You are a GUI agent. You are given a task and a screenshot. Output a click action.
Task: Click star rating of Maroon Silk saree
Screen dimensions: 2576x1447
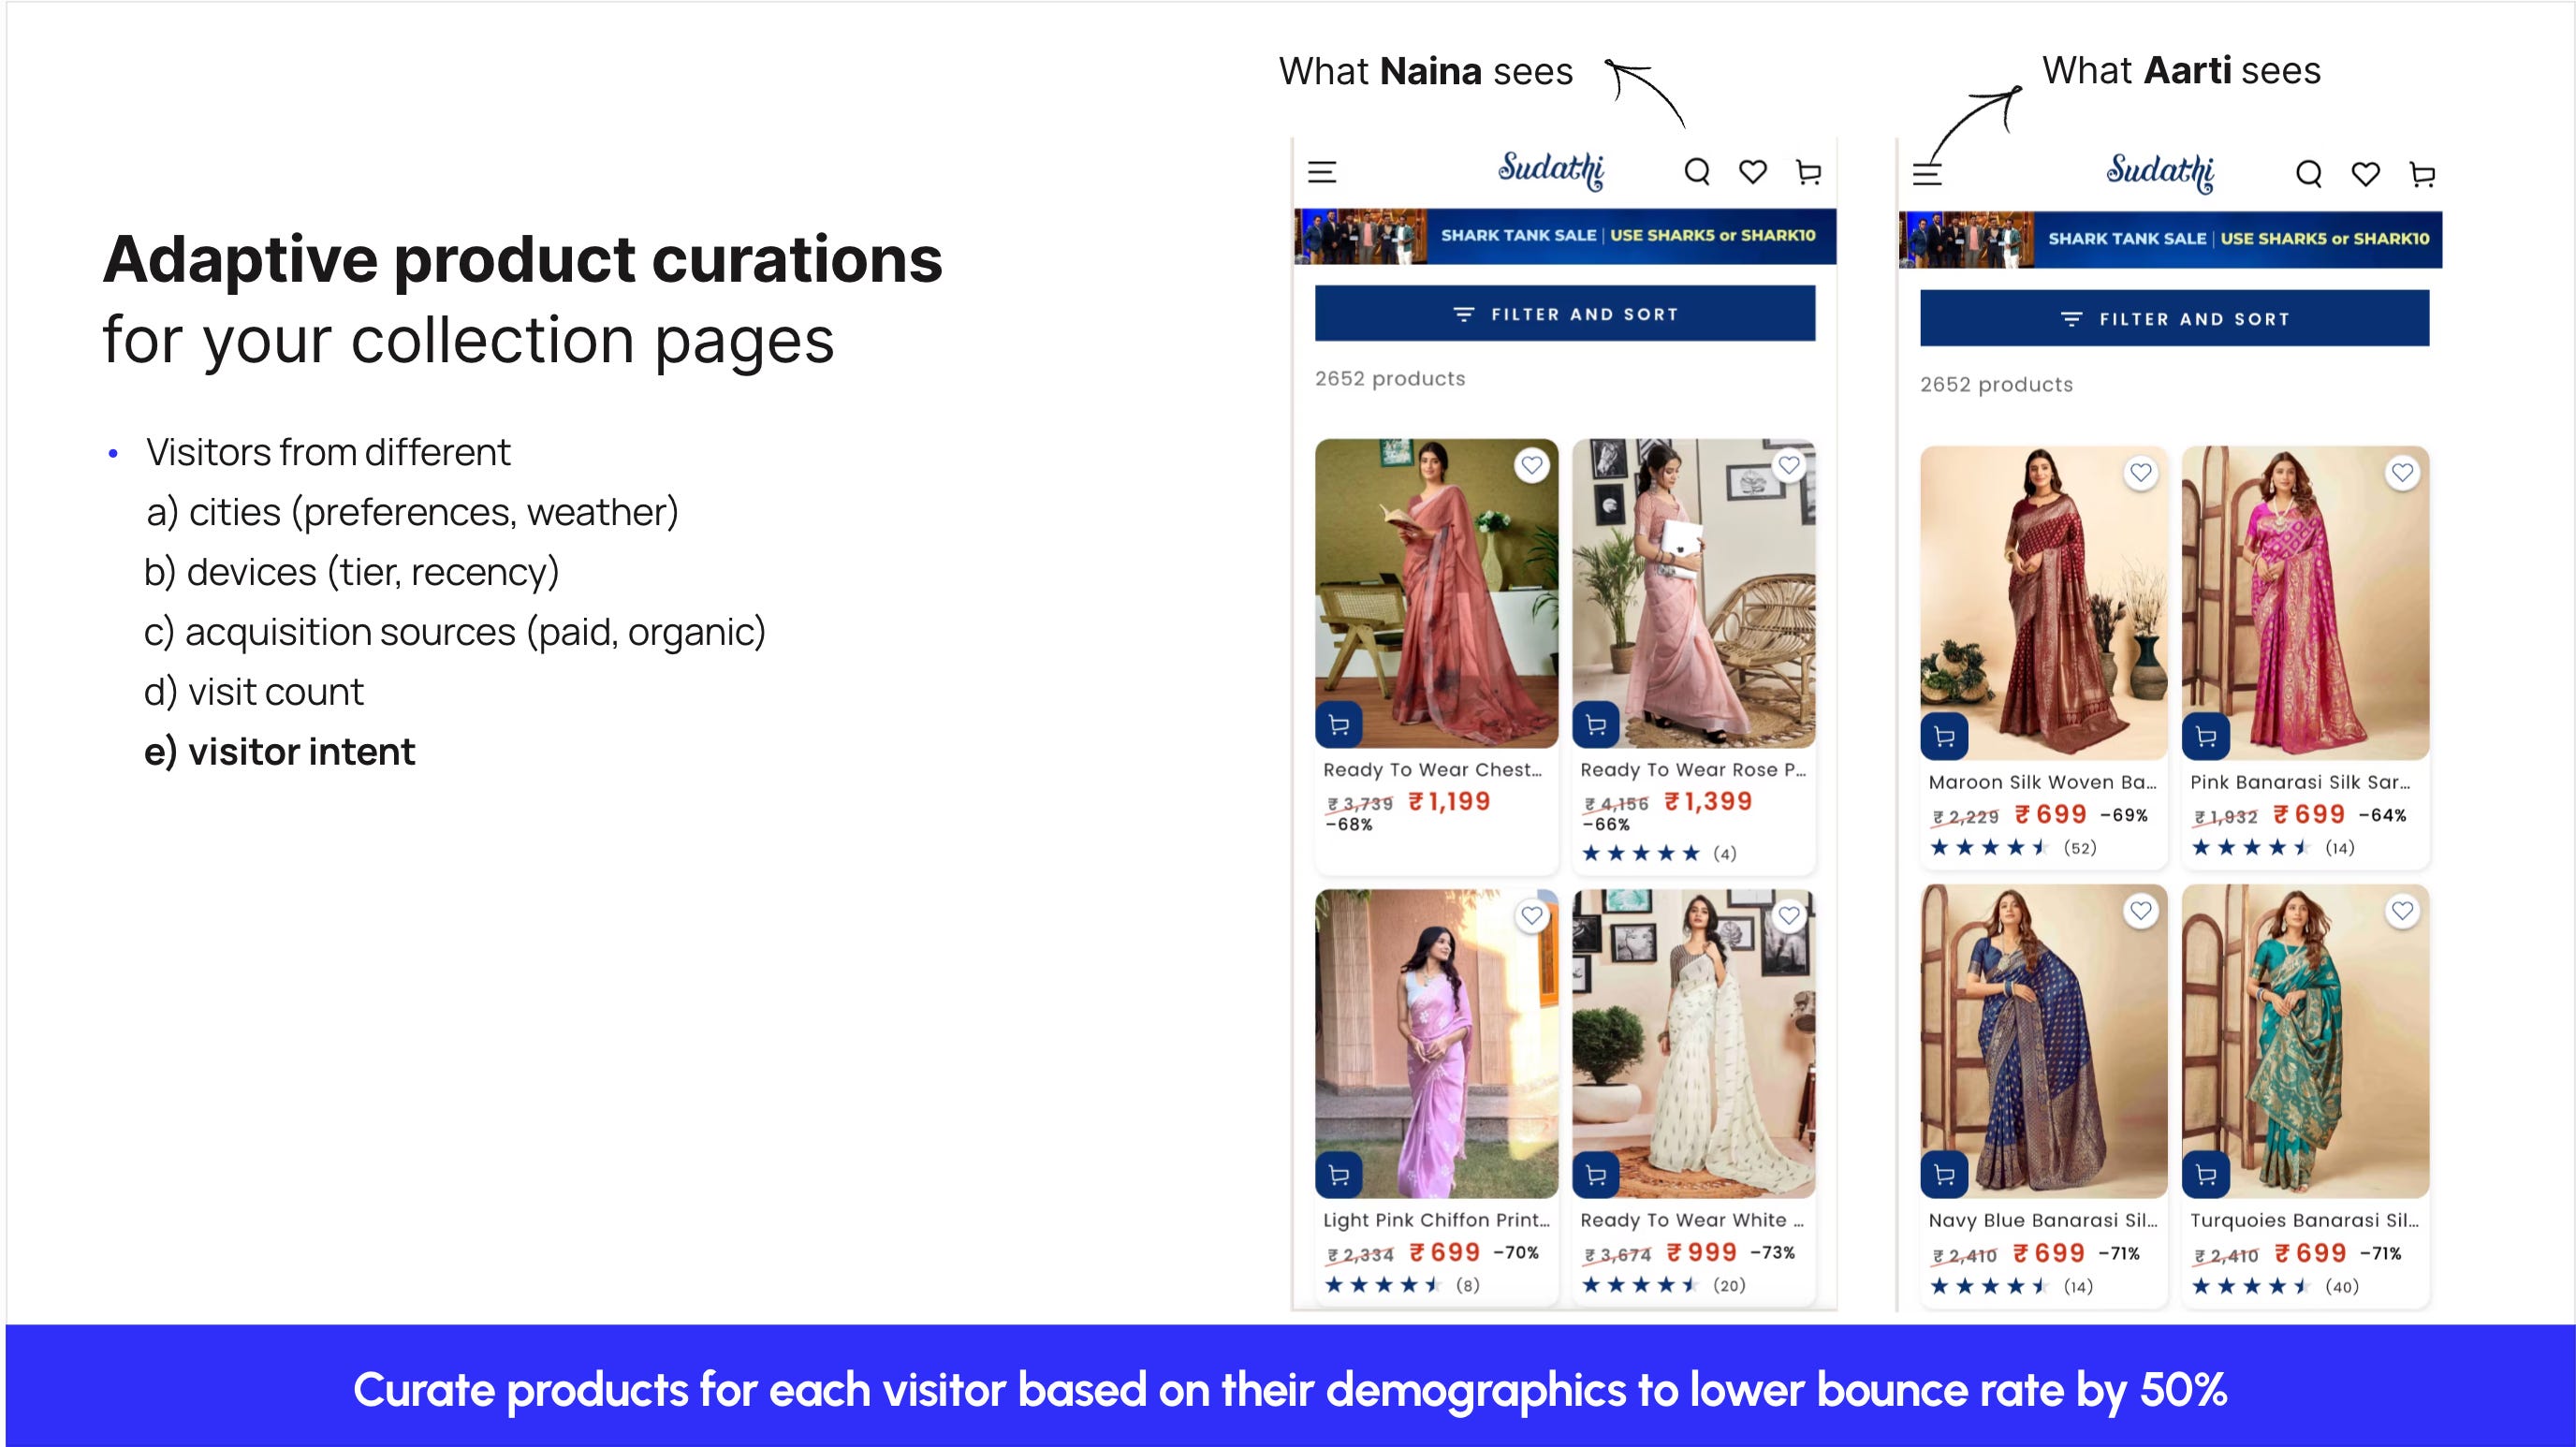click(1989, 848)
